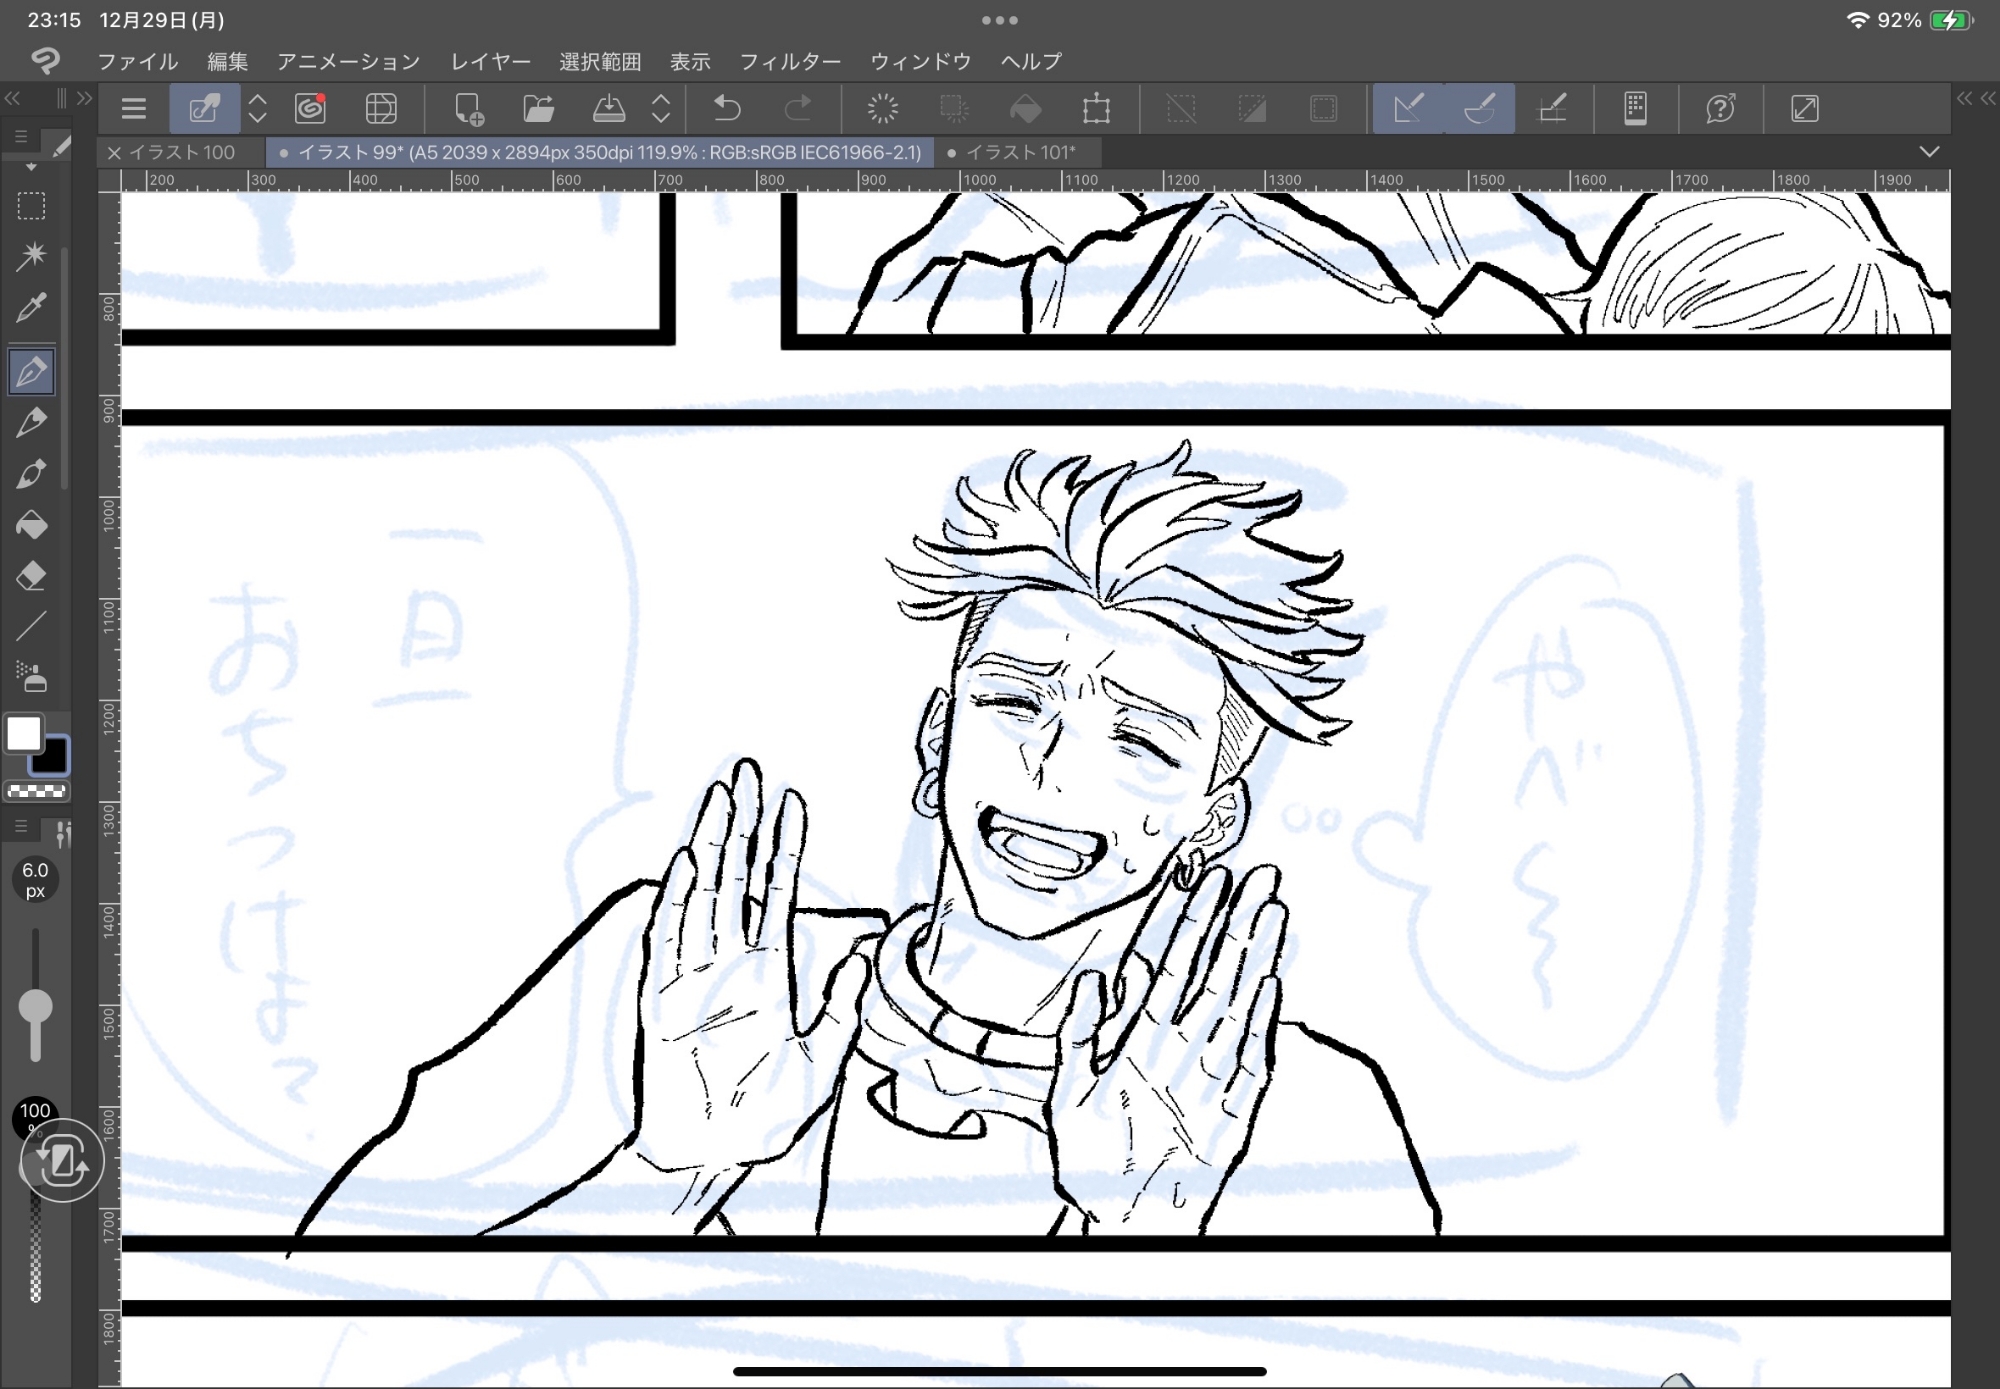
Task: Select the pencil tool
Action: click(x=31, y=422)
